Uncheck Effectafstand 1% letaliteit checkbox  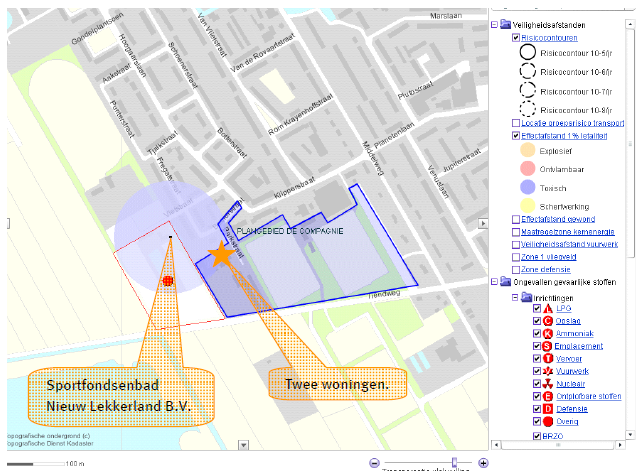(516, 135)
